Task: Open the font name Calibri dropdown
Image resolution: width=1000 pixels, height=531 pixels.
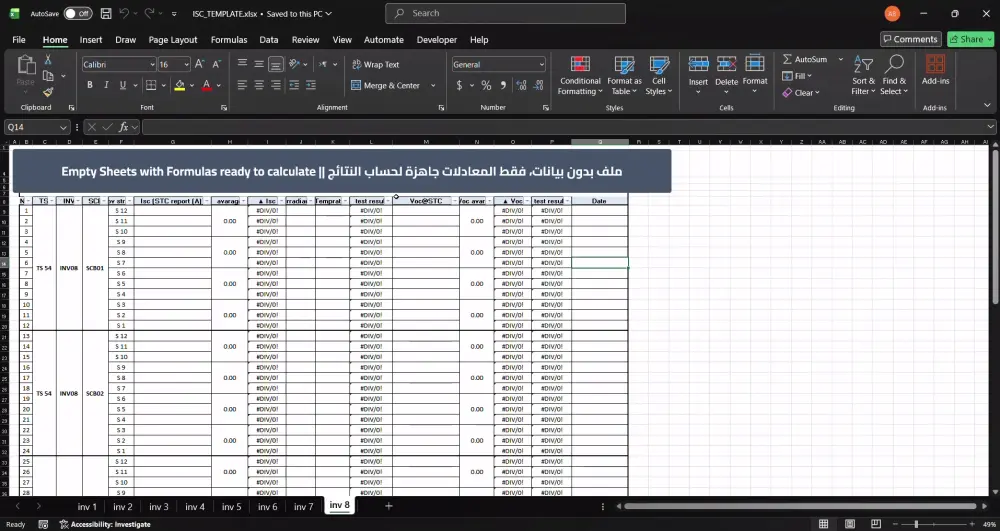Action: 152,64
